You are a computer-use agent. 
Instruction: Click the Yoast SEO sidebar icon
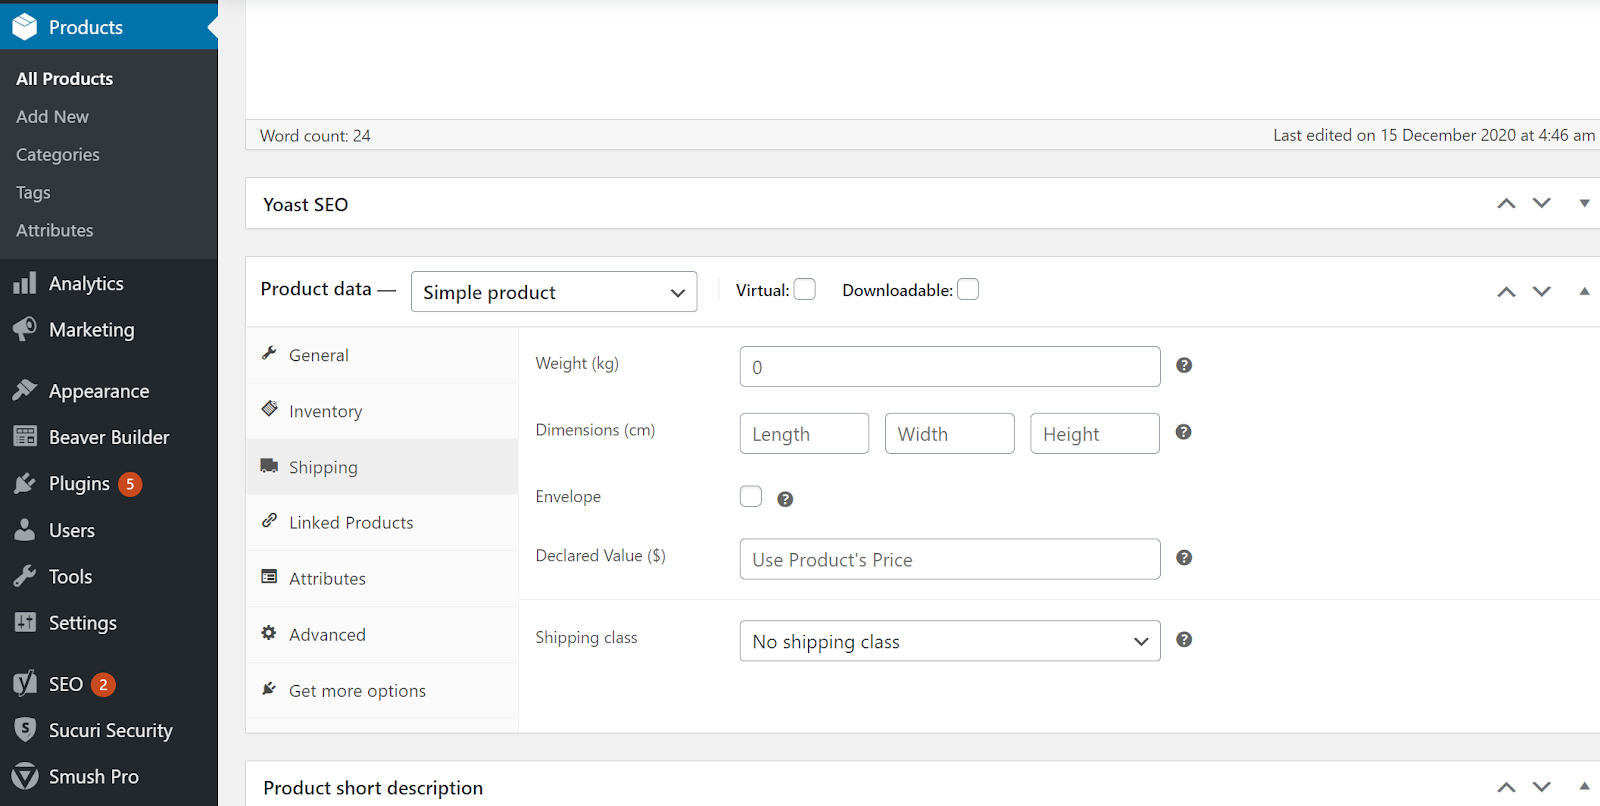[x=25, y=684]
